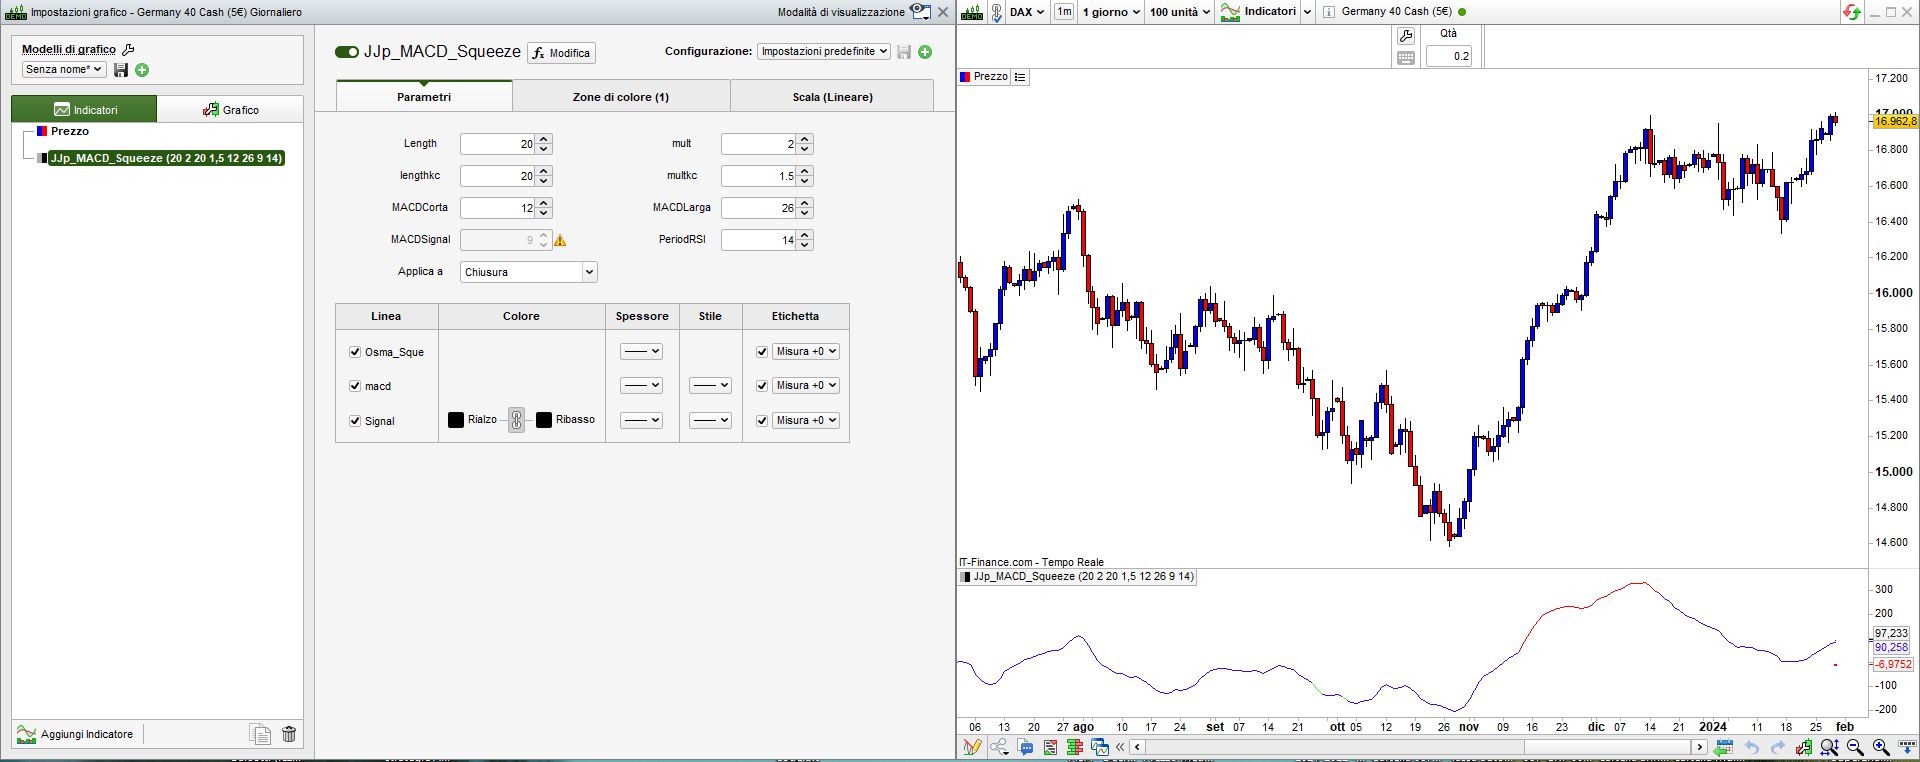Delete the selected indicator using the trash icon

point(289,734)
